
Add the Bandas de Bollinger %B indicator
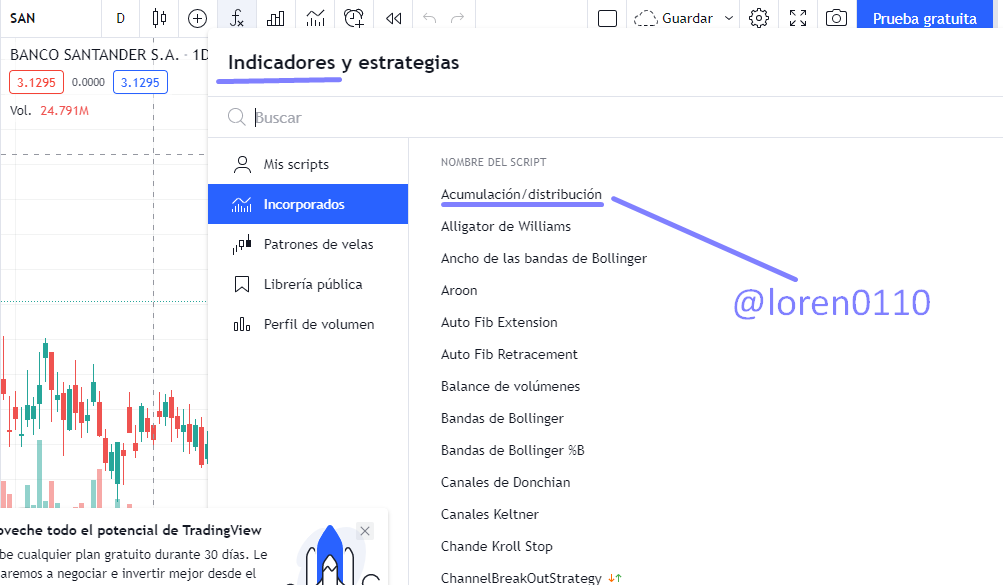(512, 450)
